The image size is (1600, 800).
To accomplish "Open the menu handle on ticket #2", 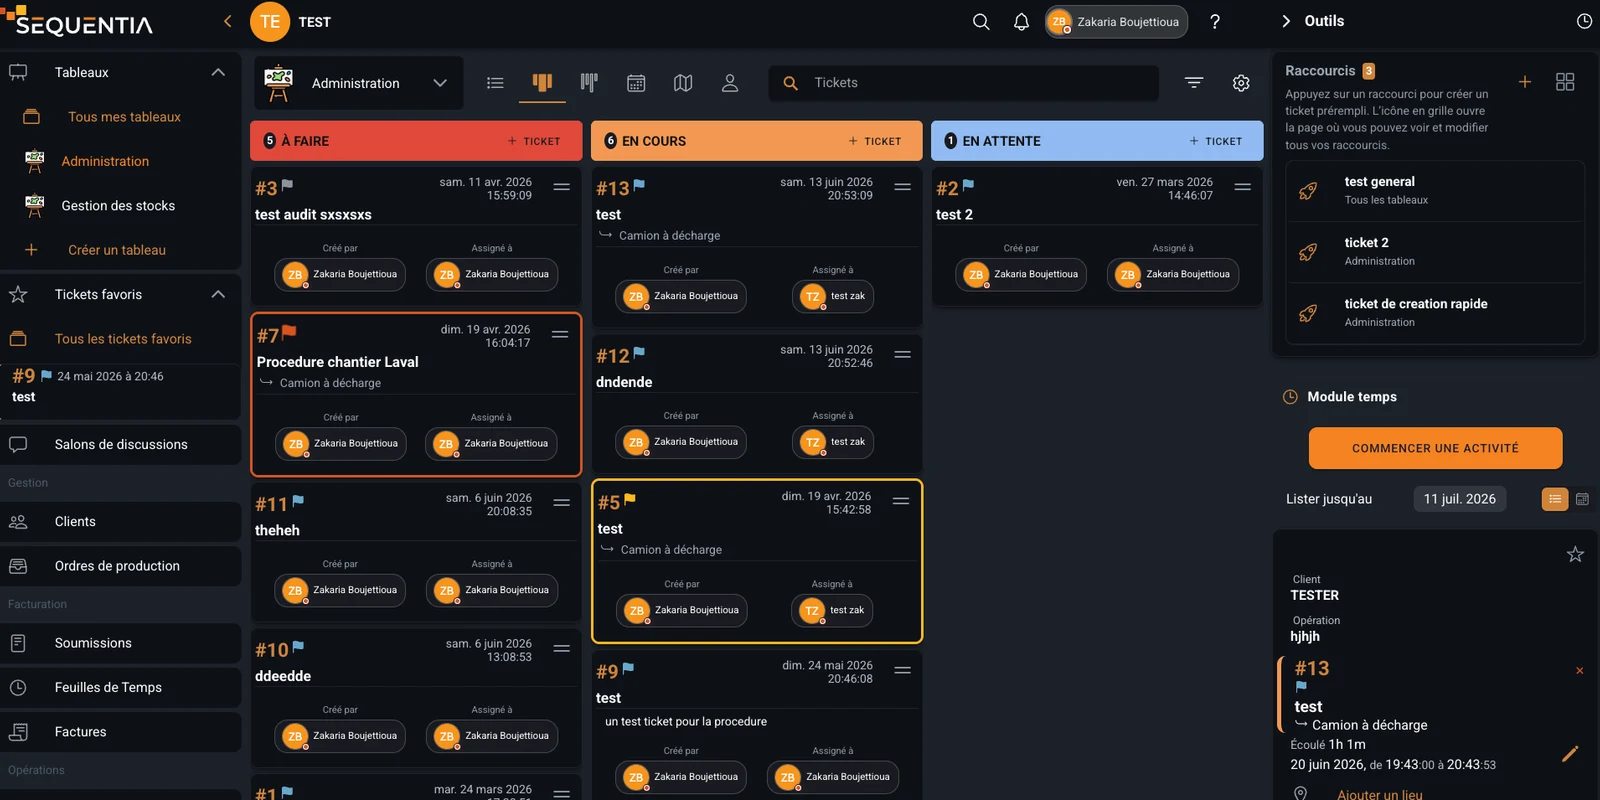I will (x=1243, y=187).
